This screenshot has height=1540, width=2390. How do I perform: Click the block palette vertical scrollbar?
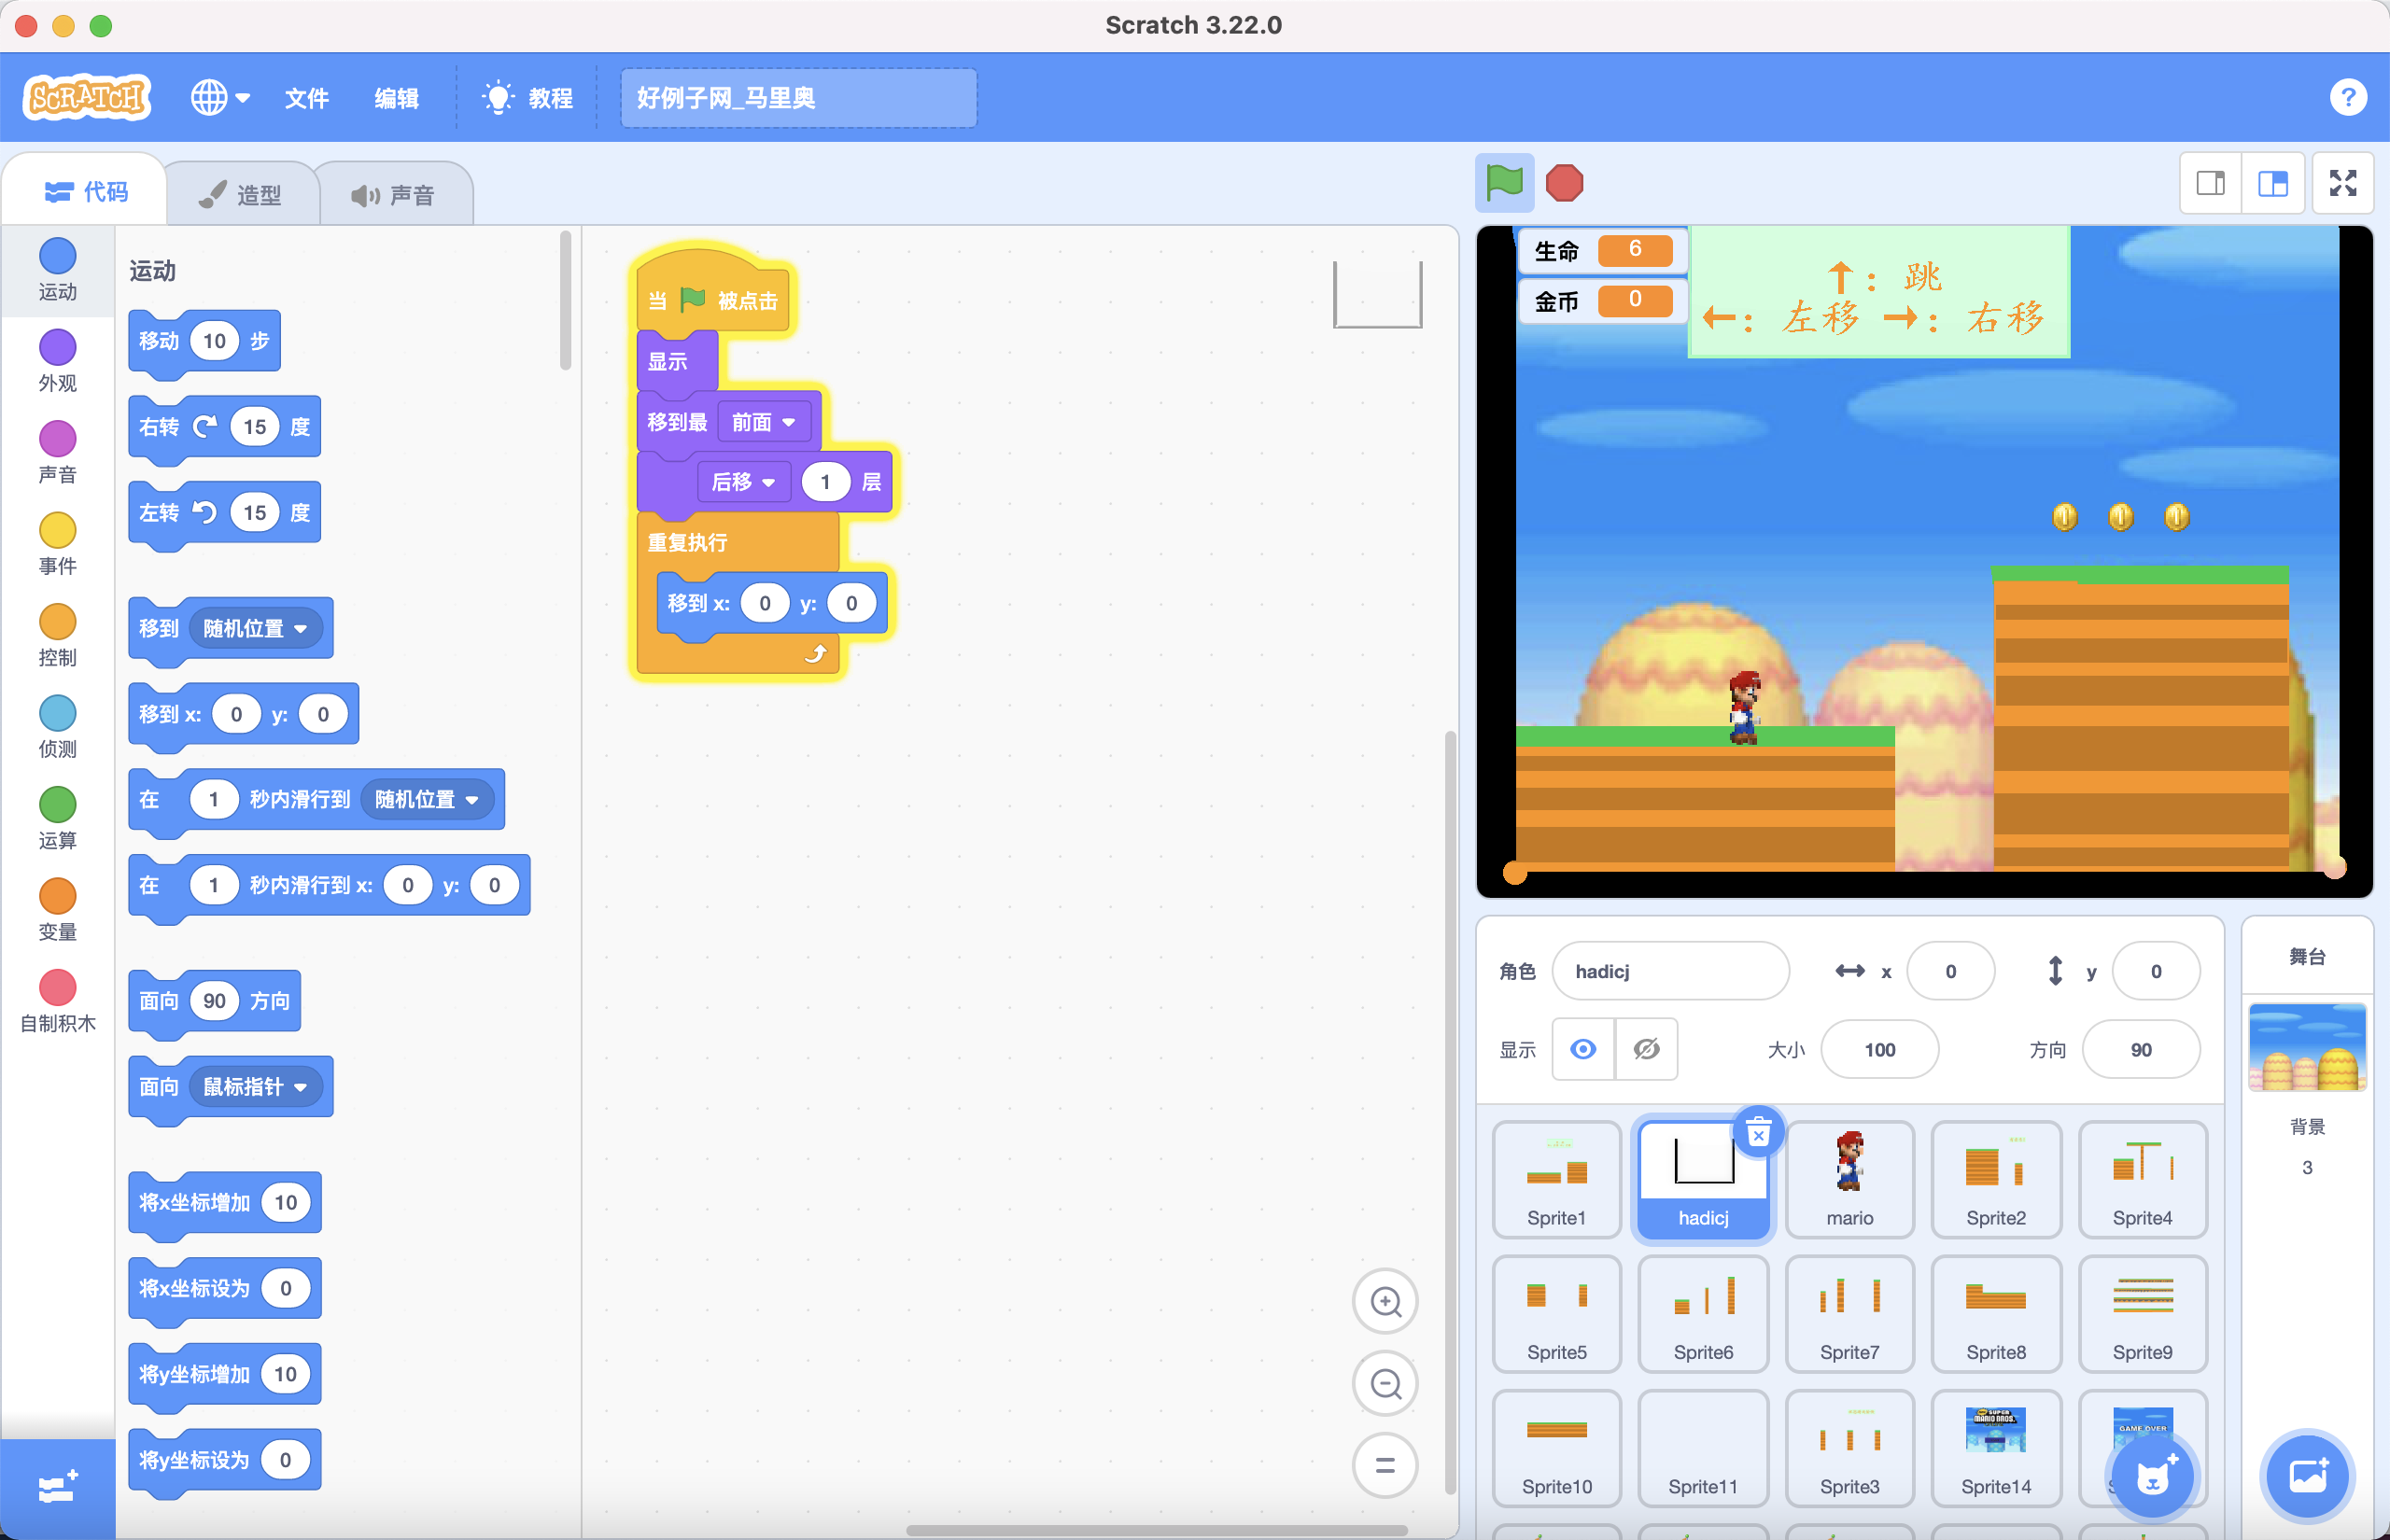[566, 301]
